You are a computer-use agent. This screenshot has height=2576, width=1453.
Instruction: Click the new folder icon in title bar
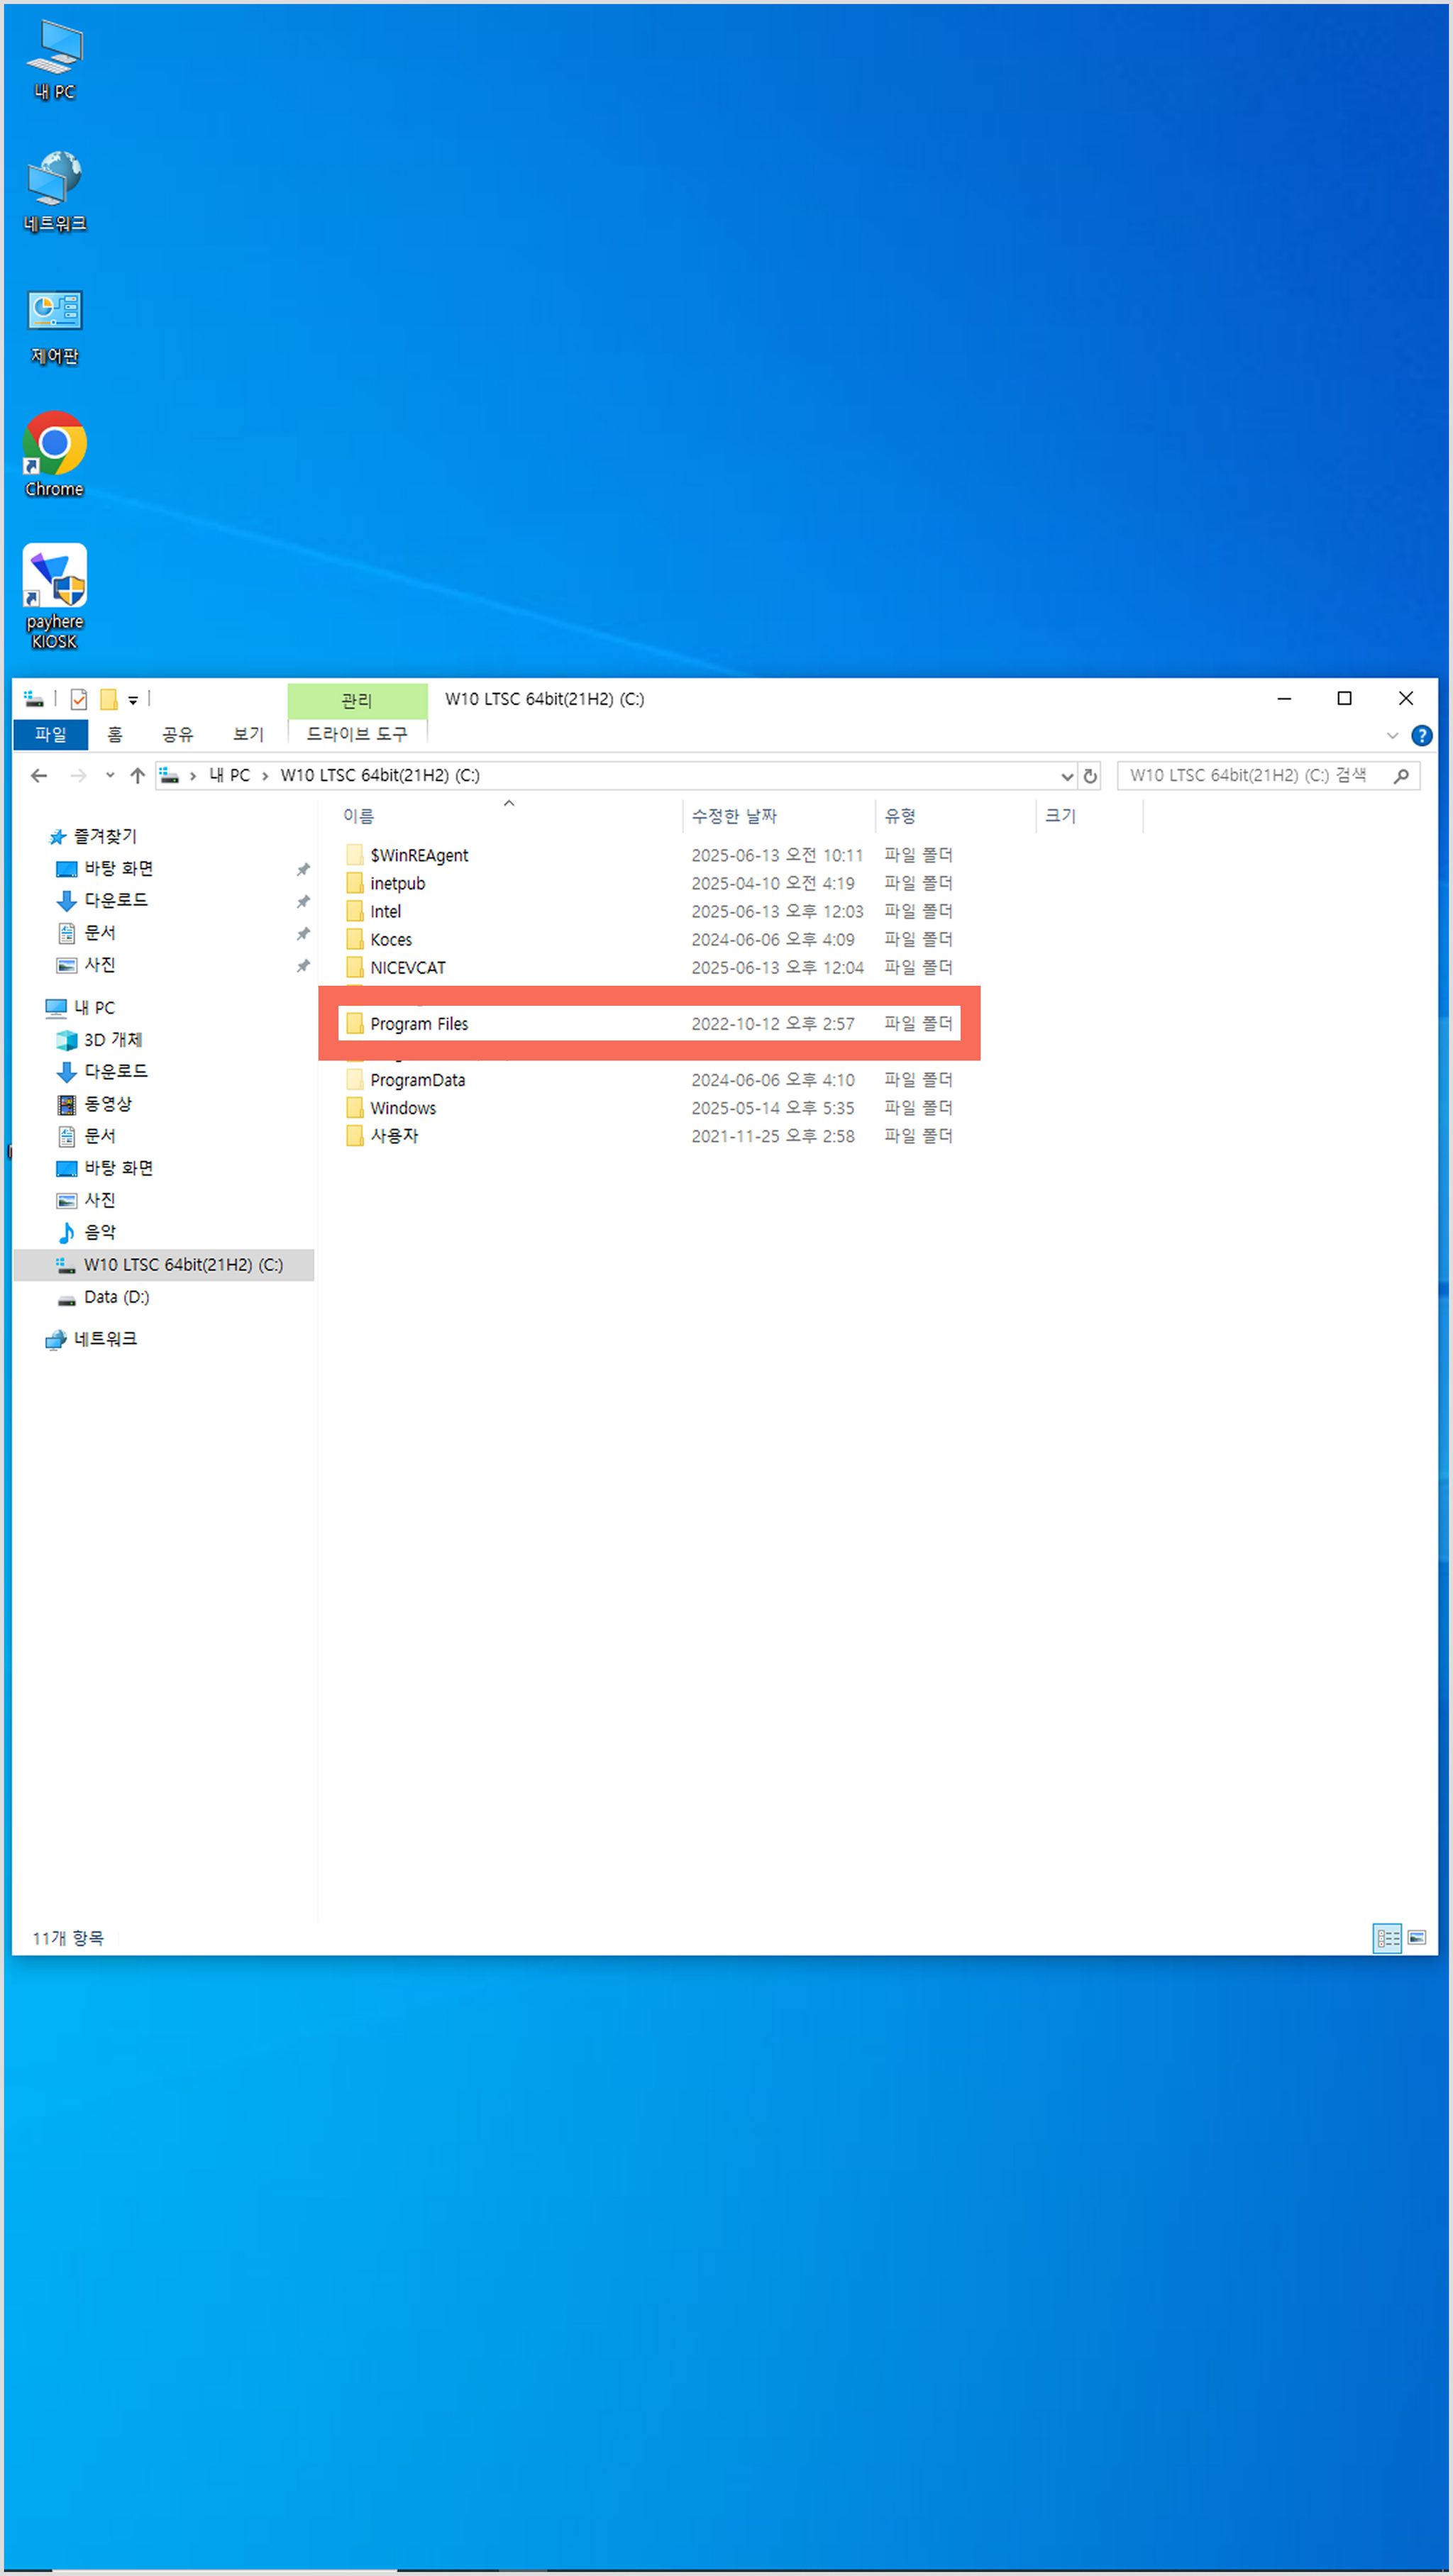pyautogui.click(x=109, y=699)
